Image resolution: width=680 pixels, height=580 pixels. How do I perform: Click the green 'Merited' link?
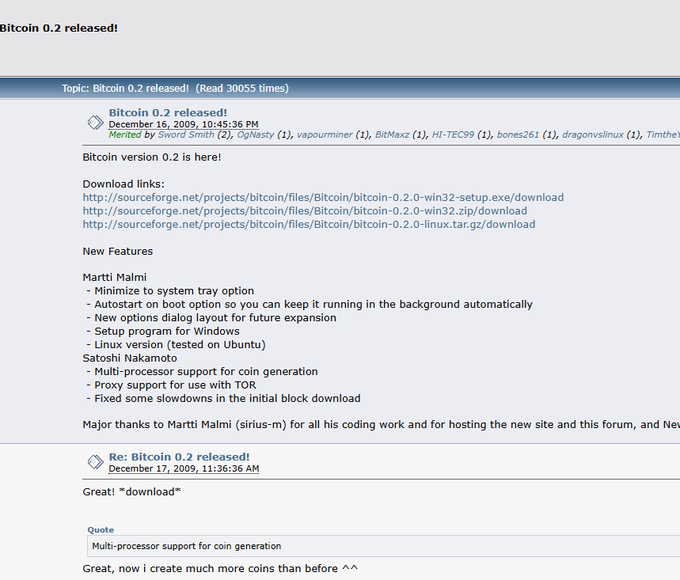pos(125,135)
